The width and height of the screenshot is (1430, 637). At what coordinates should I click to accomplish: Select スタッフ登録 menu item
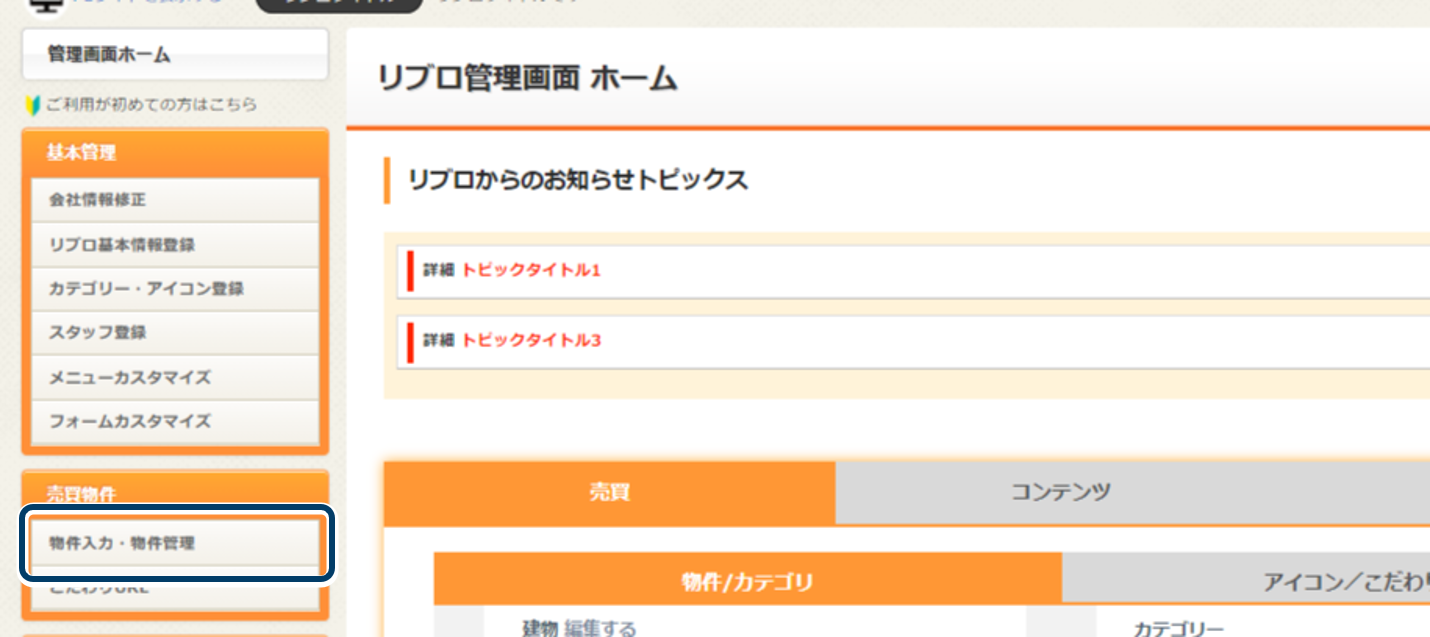175,333
